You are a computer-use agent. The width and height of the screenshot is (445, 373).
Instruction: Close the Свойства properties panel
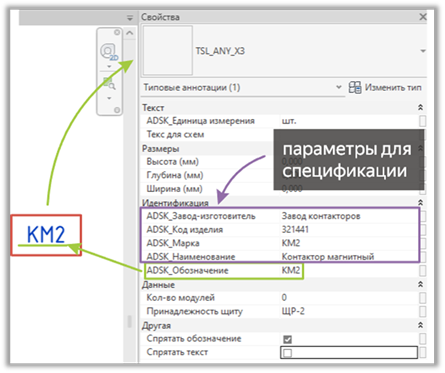422,17
